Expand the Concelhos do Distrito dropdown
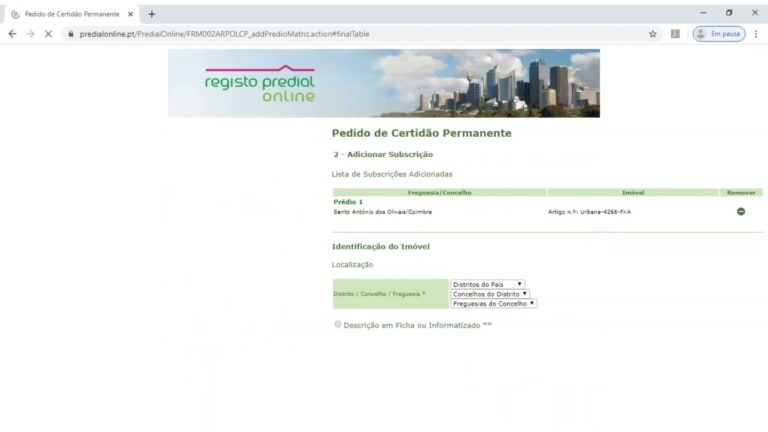 [490, 294]
